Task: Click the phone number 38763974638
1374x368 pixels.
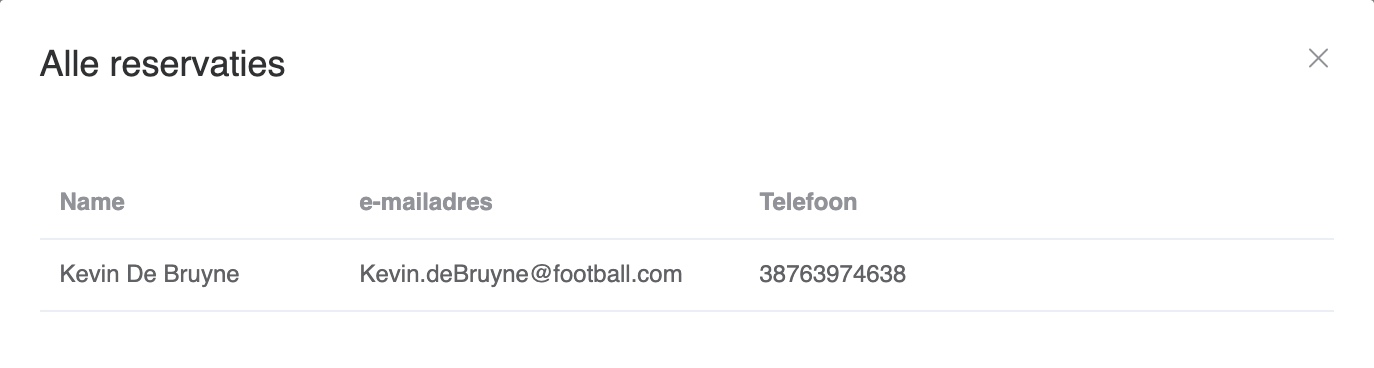Action: click(832, 274)
